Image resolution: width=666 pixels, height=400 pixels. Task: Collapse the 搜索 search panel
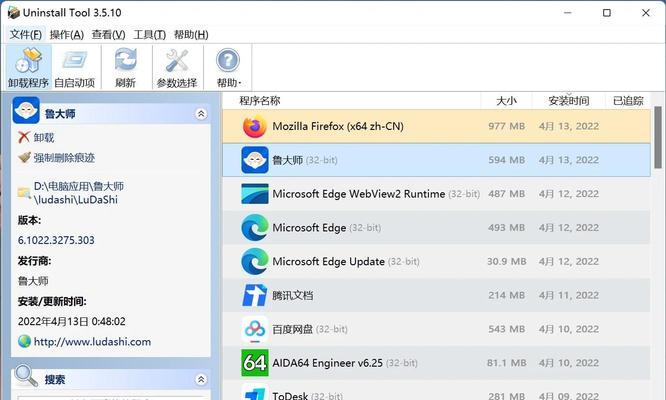point(201,379)
